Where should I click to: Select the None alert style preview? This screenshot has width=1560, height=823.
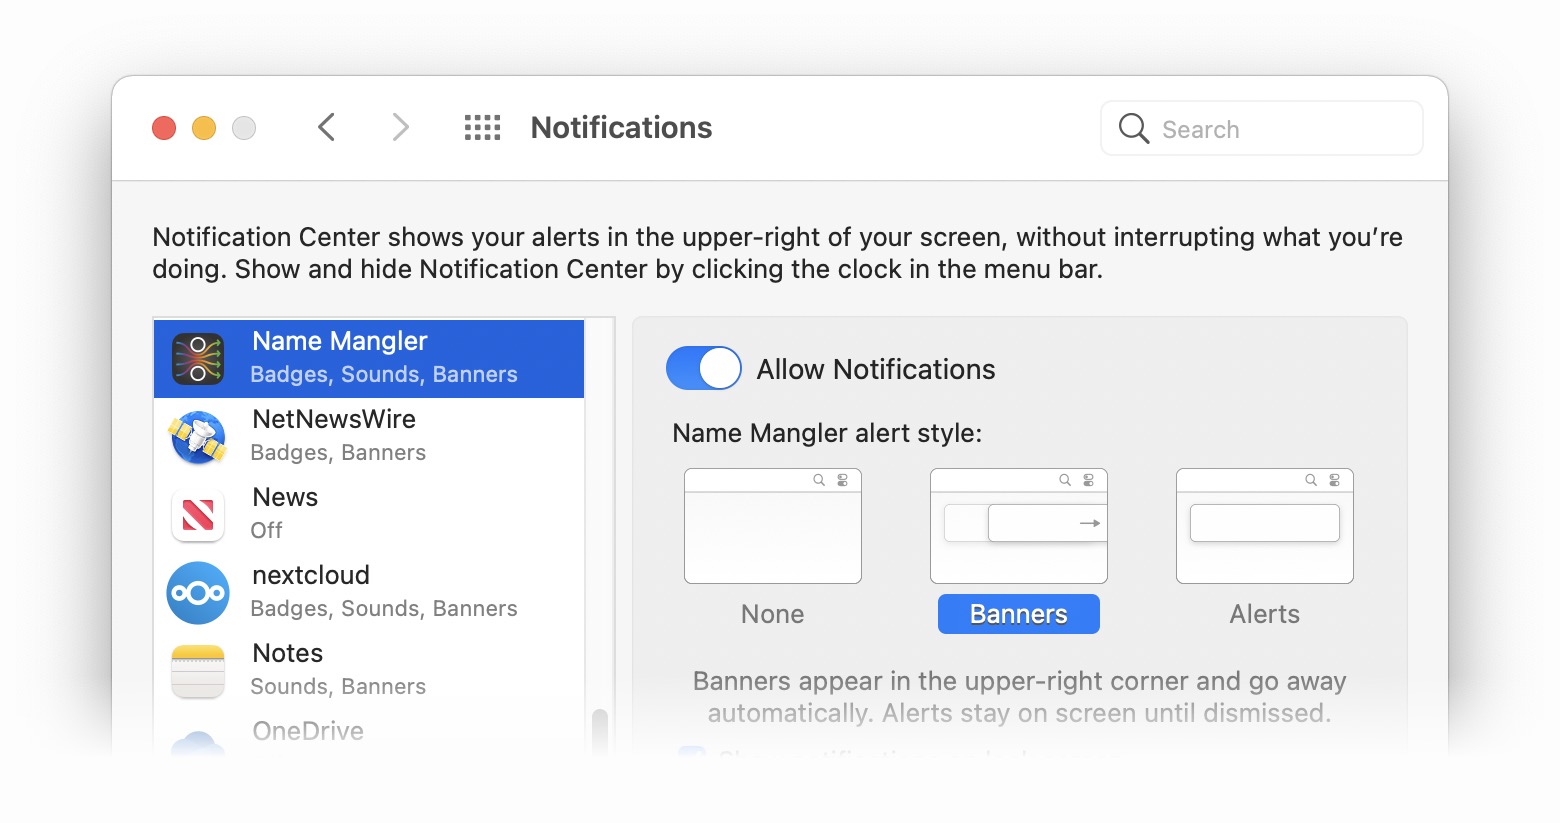click(773, 526)
